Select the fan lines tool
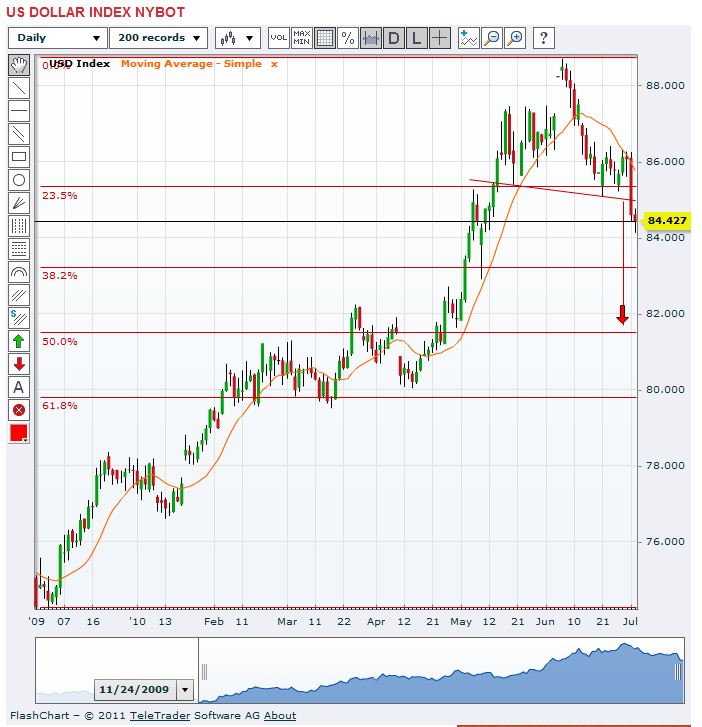 coord(19,203)
